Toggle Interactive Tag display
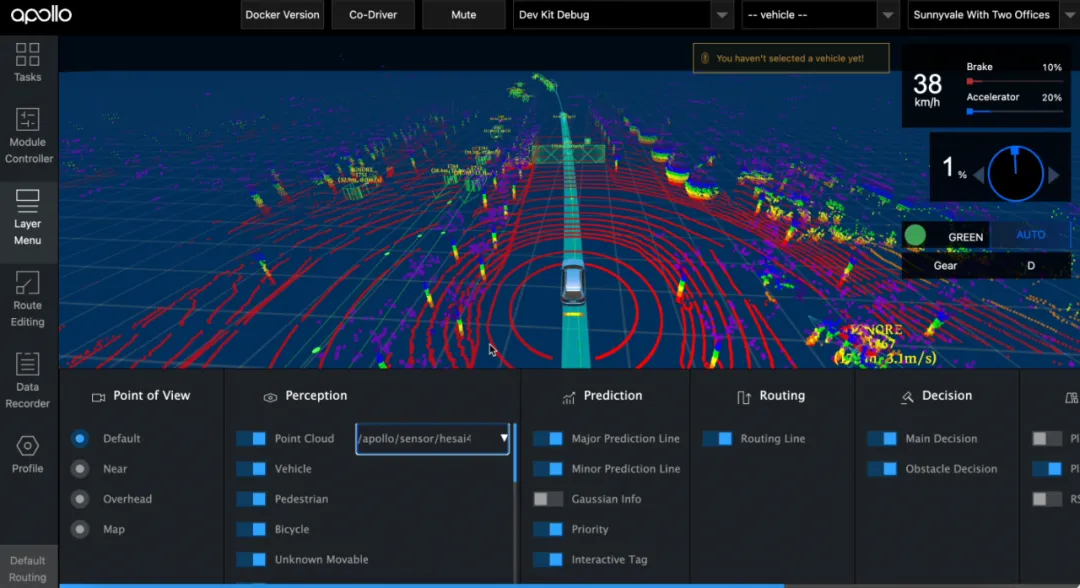Viewport: 1080px width, 588px height. click(548, 560)
